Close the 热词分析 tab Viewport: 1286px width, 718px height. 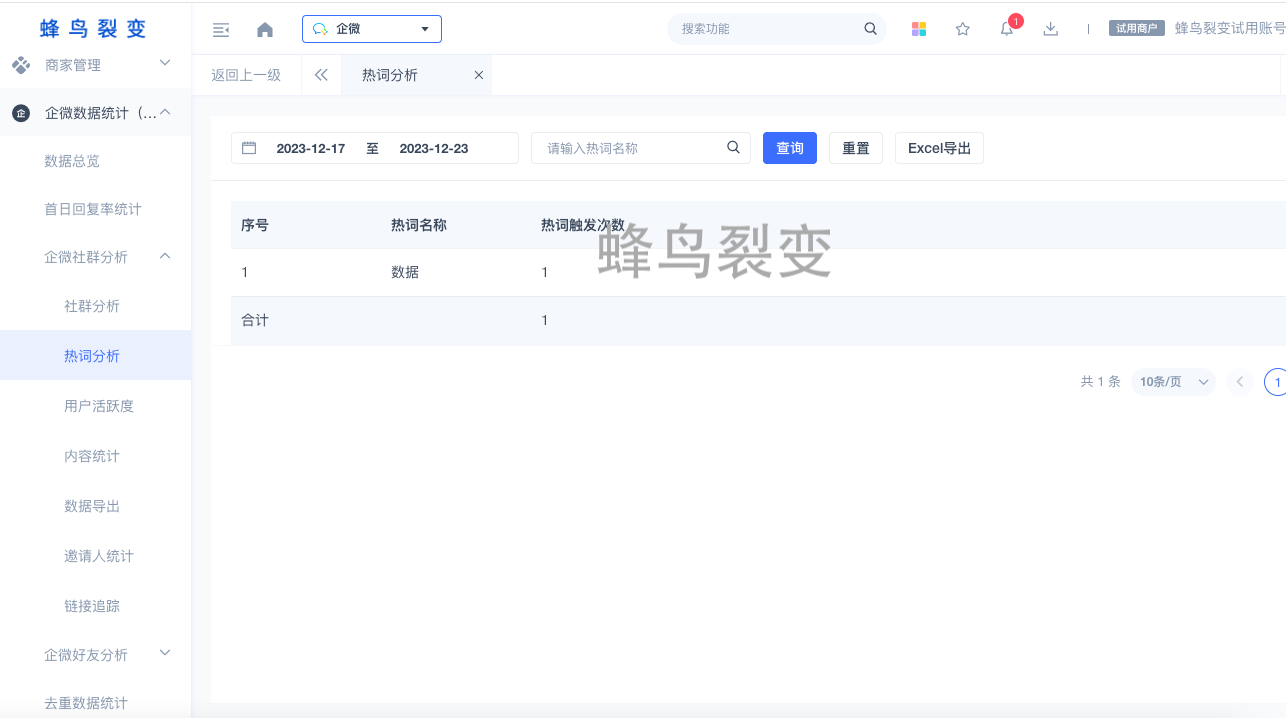point(478,75)
